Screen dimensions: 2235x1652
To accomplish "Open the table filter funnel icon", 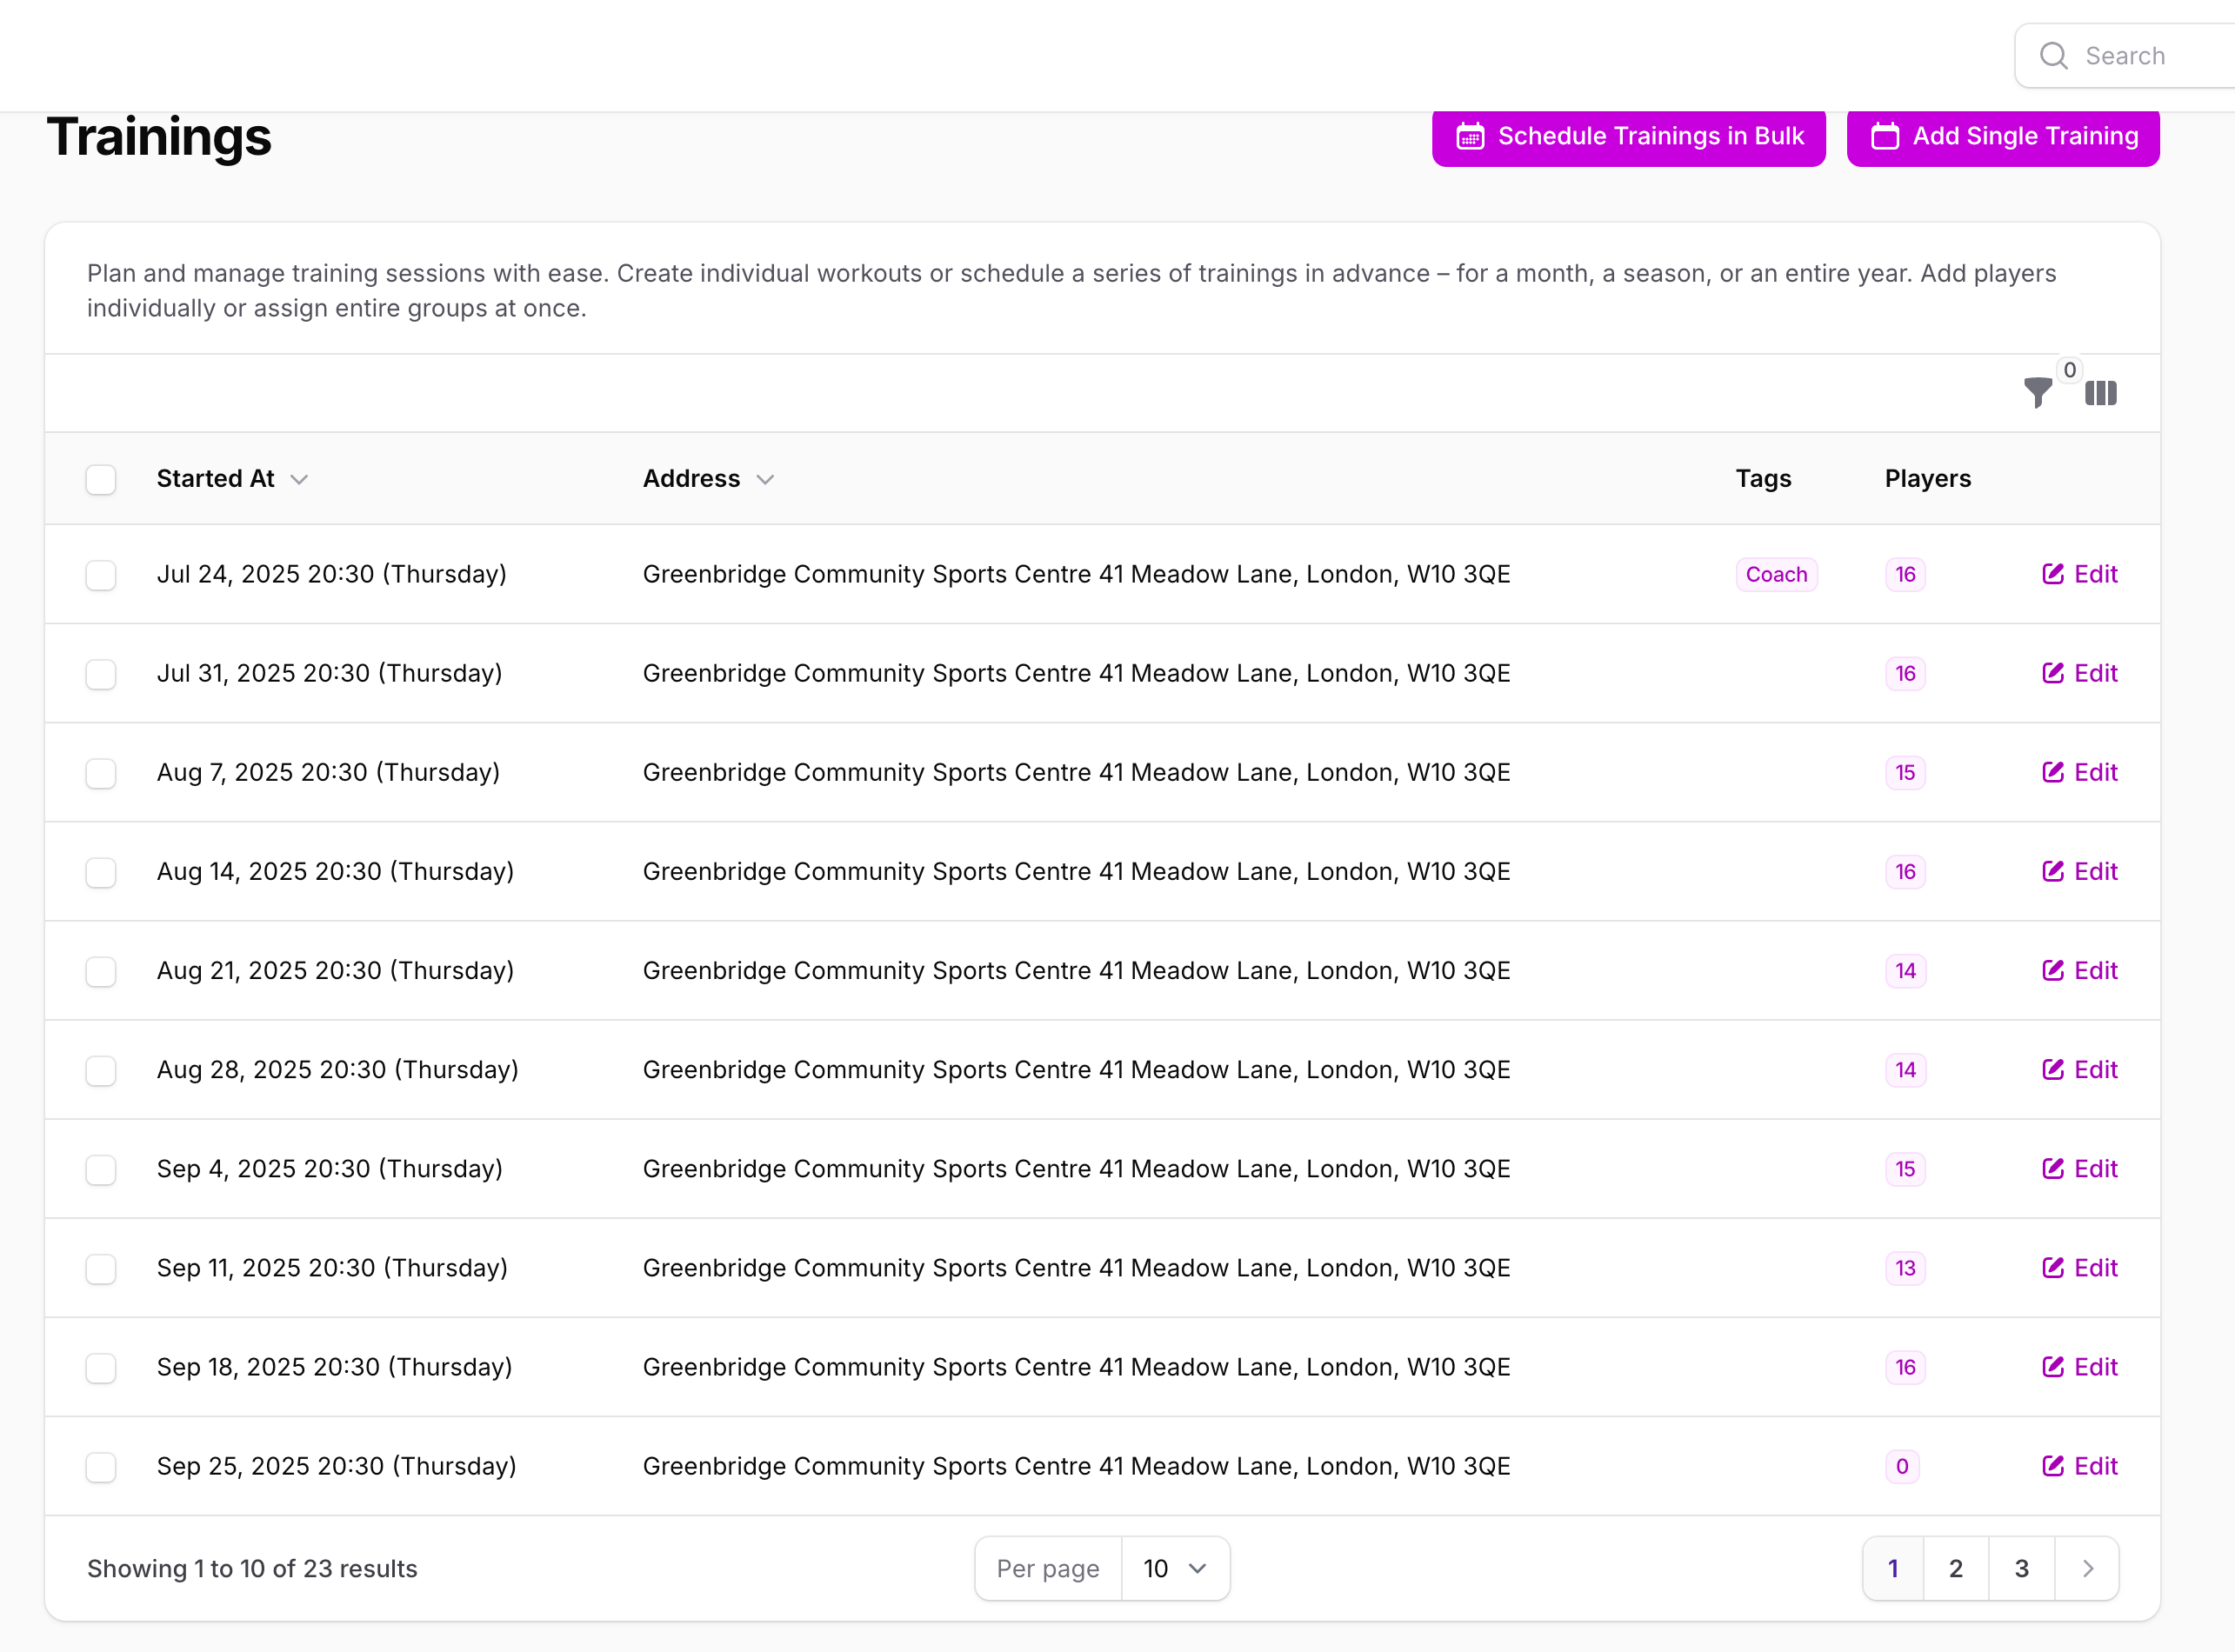I will coord(2037,391).
